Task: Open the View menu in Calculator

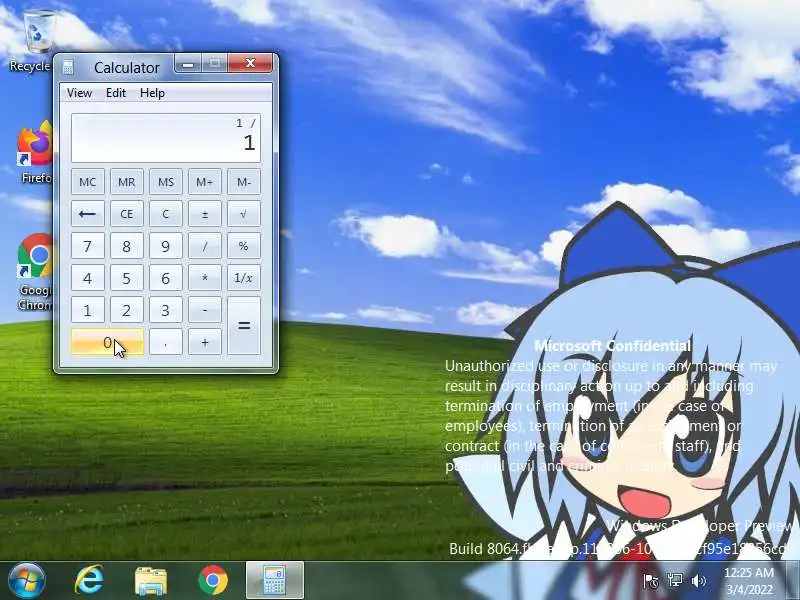Action: [79, 93]
